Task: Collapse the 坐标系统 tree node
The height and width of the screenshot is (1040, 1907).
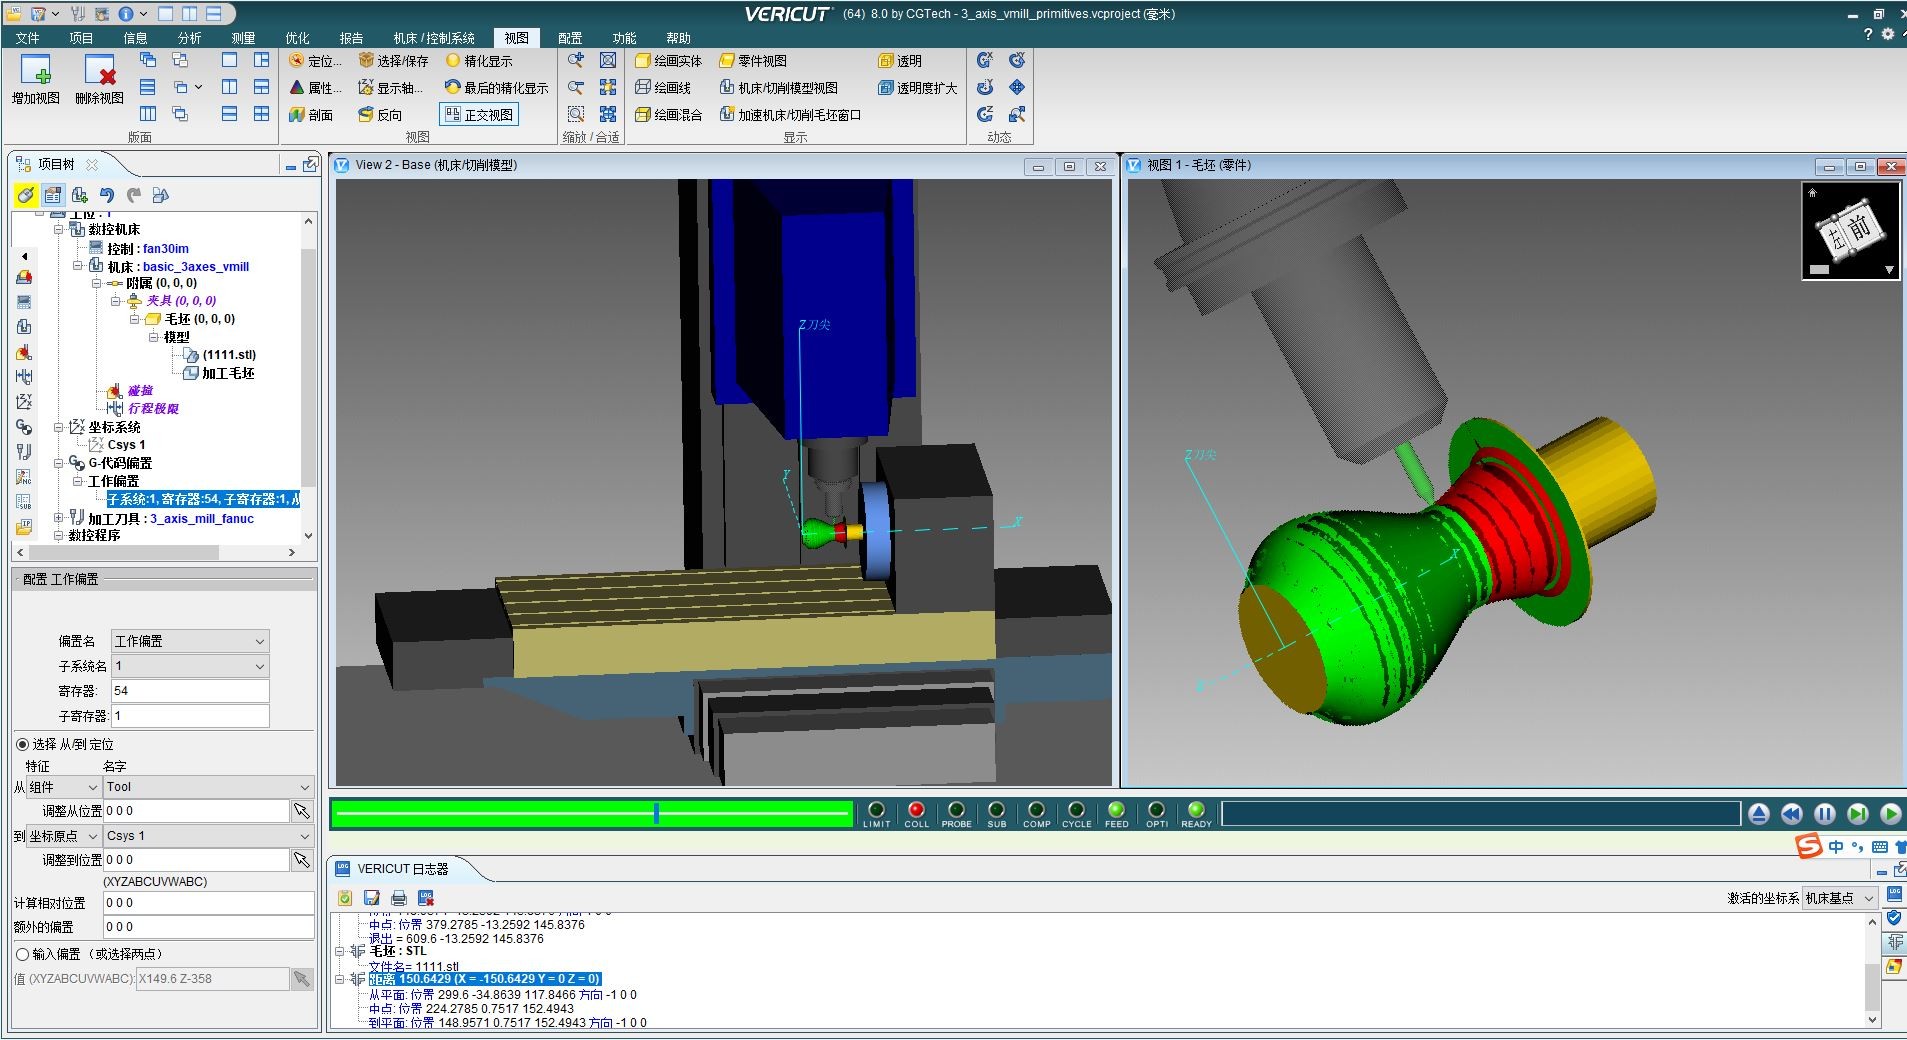Action: pos(59,427)
